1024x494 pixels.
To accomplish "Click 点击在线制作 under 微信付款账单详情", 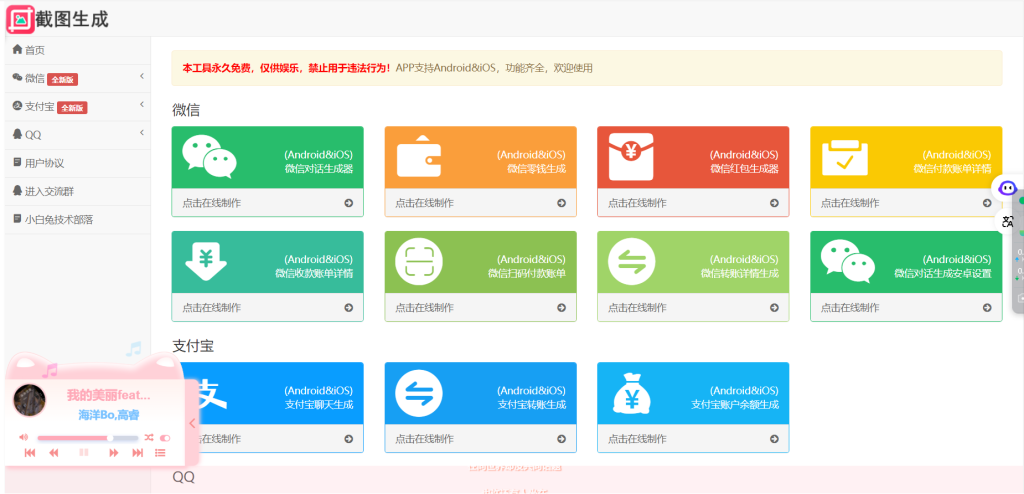I will pyautogui.click(x=850, y=203).
